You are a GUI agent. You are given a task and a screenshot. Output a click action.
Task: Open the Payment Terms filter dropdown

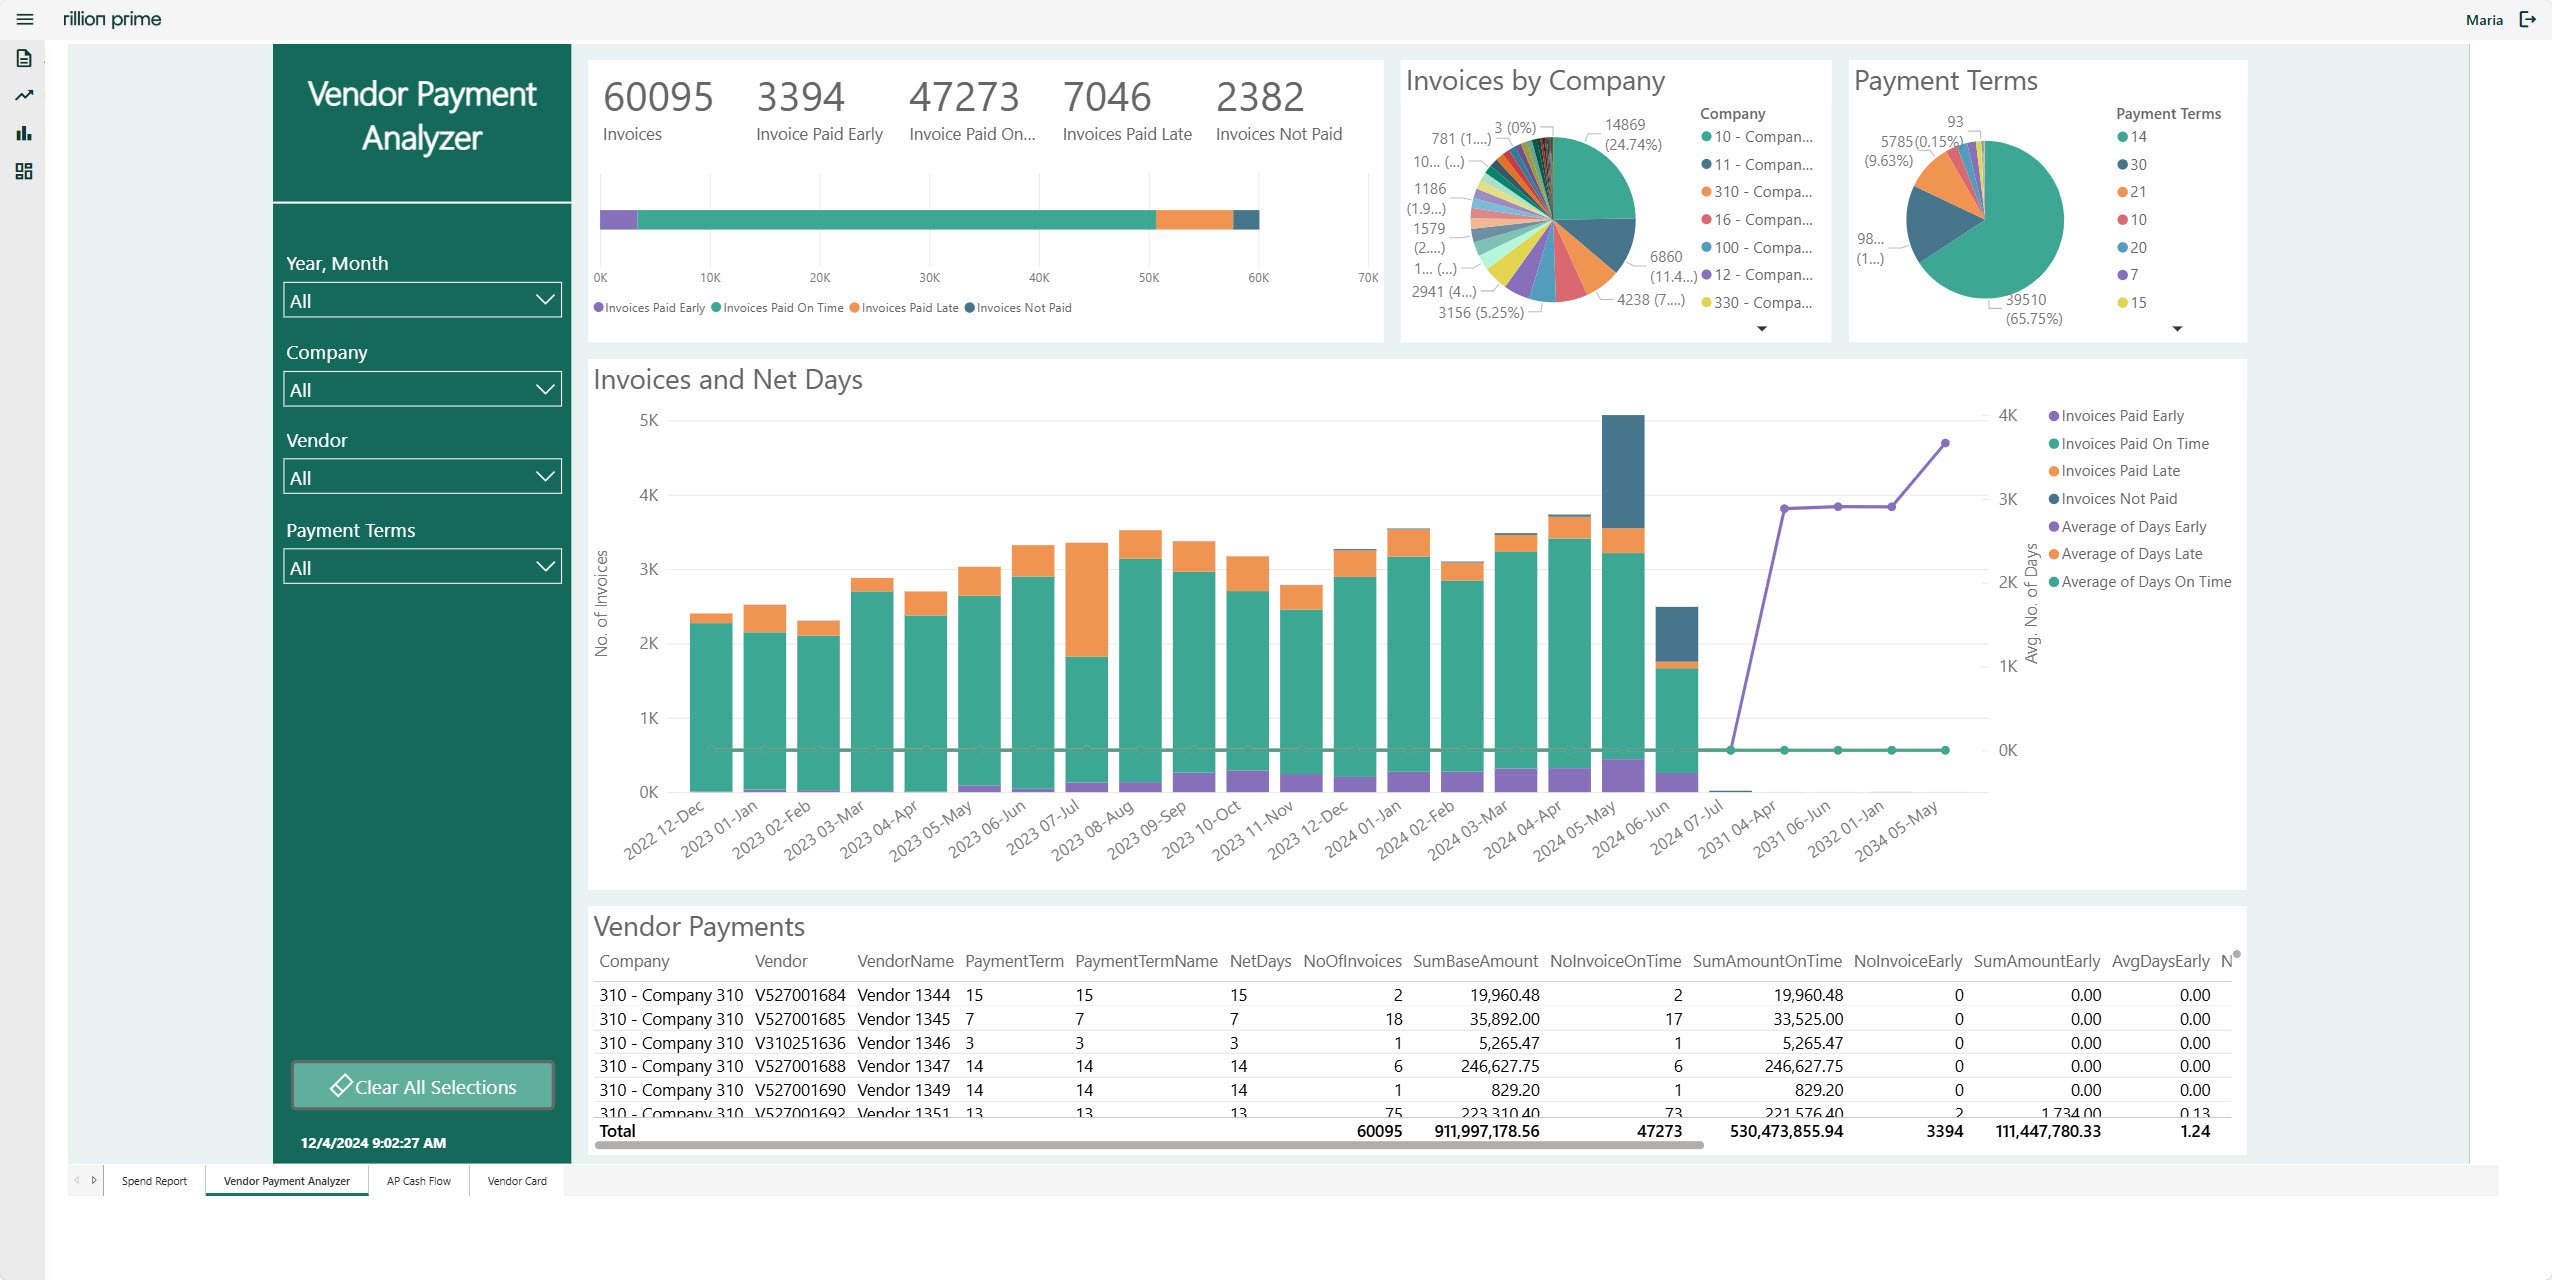pos(422,568)
